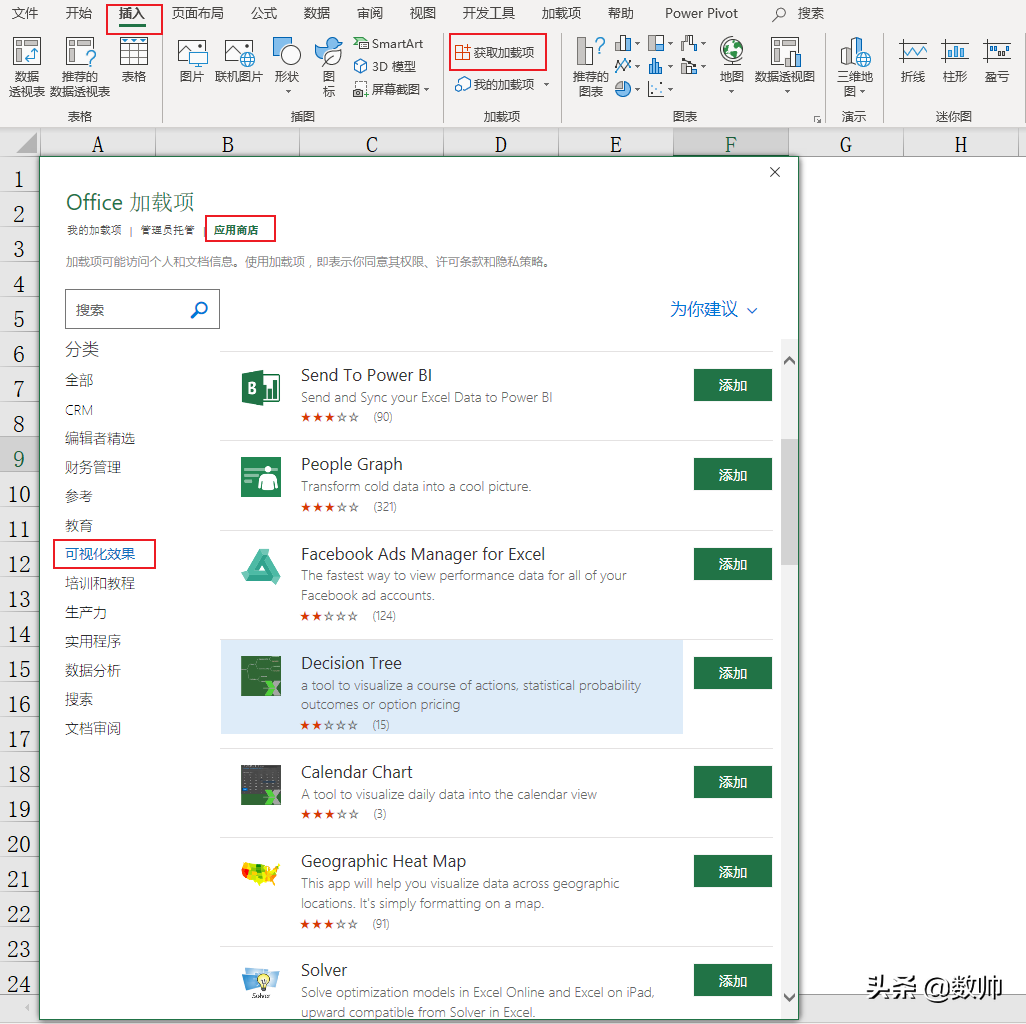This screenshot has height=1024, width=1026.
Task: Insert Line sparkline (折线)
Action: pos(912,60)
